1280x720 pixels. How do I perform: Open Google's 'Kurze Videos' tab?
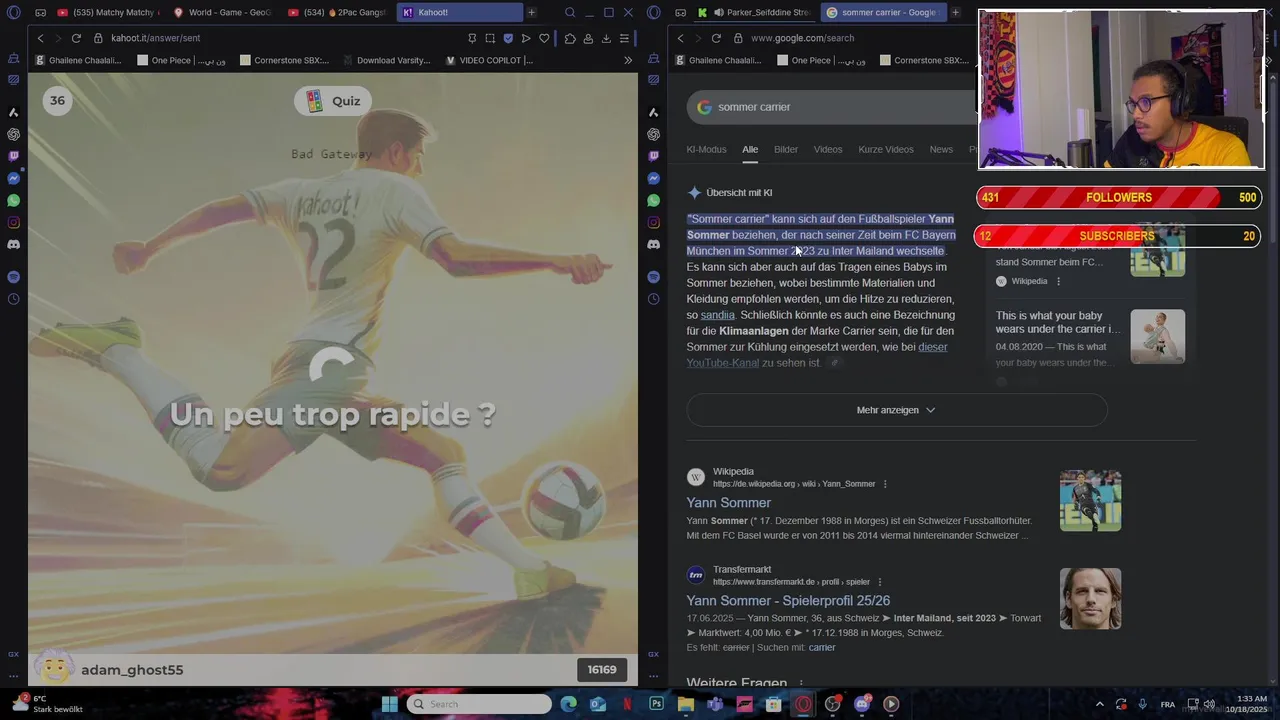pos(886,149)
